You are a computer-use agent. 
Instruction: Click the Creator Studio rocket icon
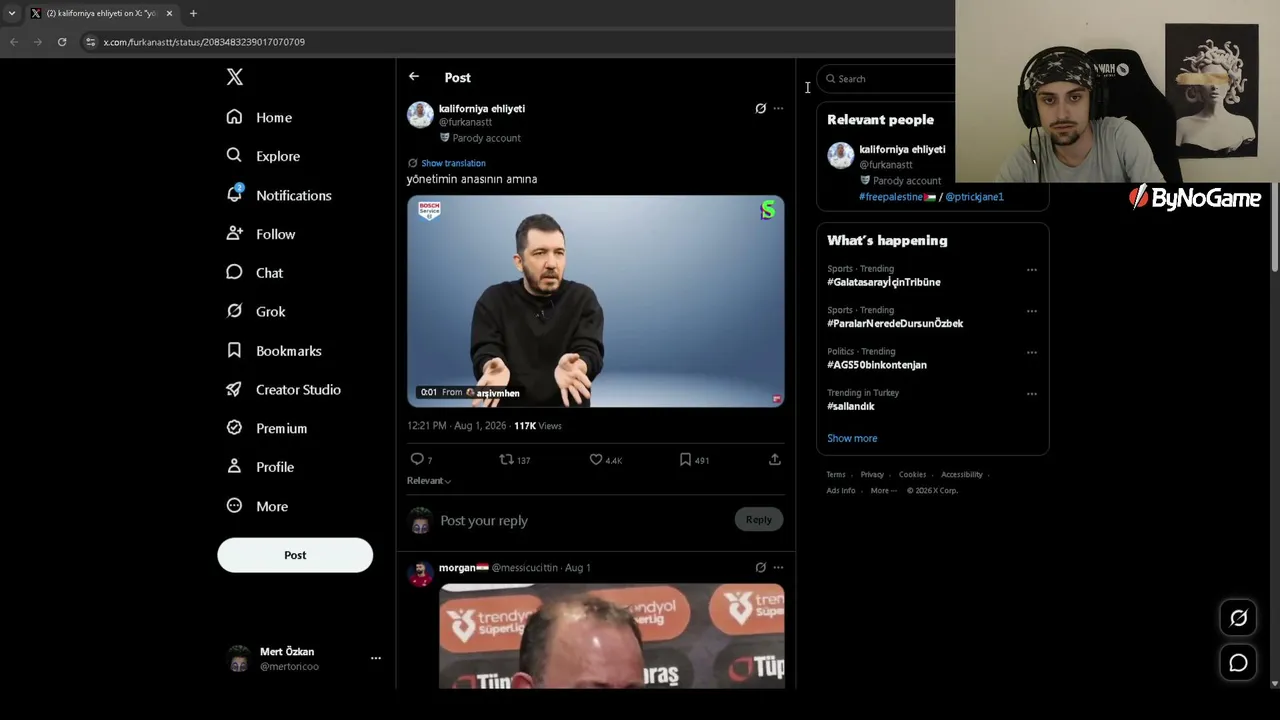point(234,389)
